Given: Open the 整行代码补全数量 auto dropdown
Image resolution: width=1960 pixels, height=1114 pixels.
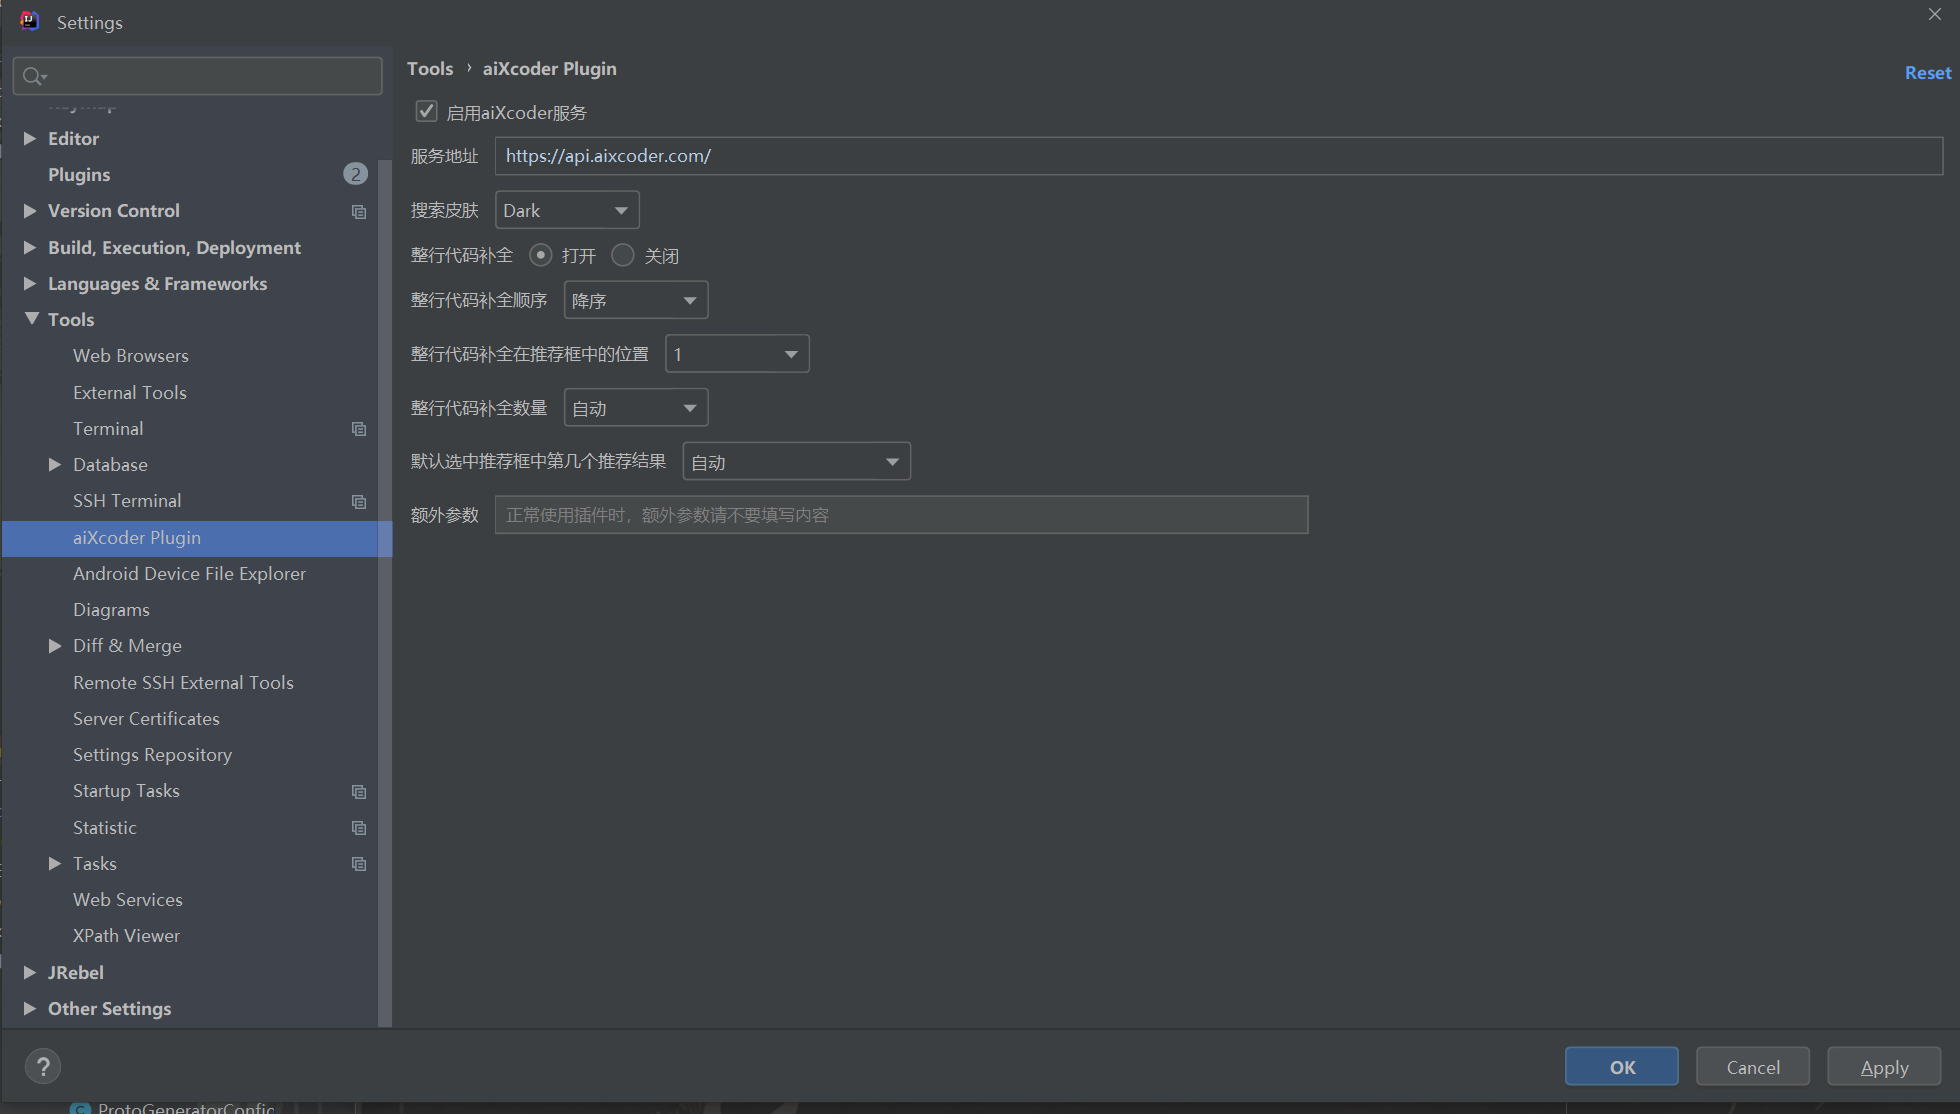Looking at the screenshot, I should tap(633, 408).
